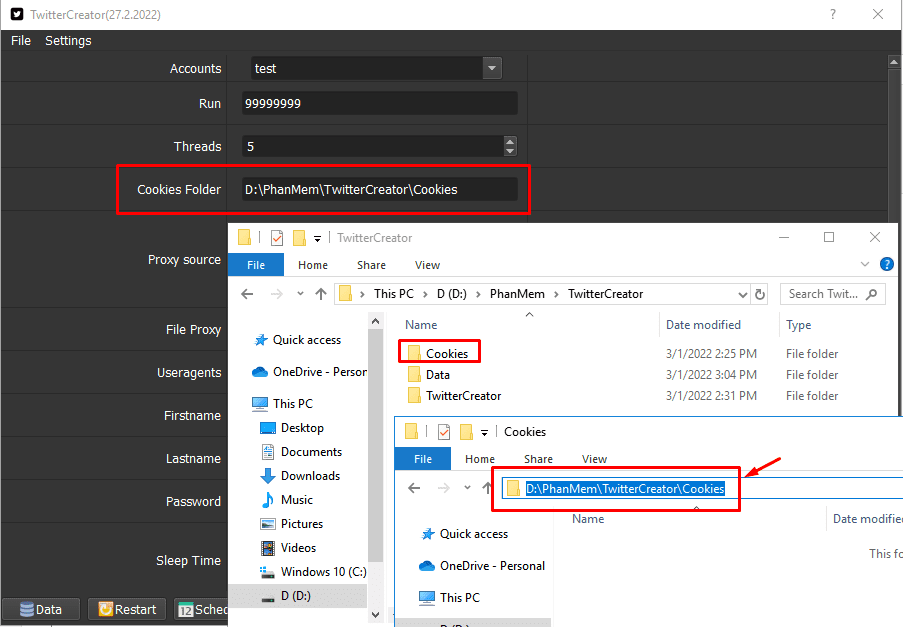Switch to the Share ribbon tab in TwitterCreator window
The height and width of the screenshot is (627, 903).
(x=371, y=265)
